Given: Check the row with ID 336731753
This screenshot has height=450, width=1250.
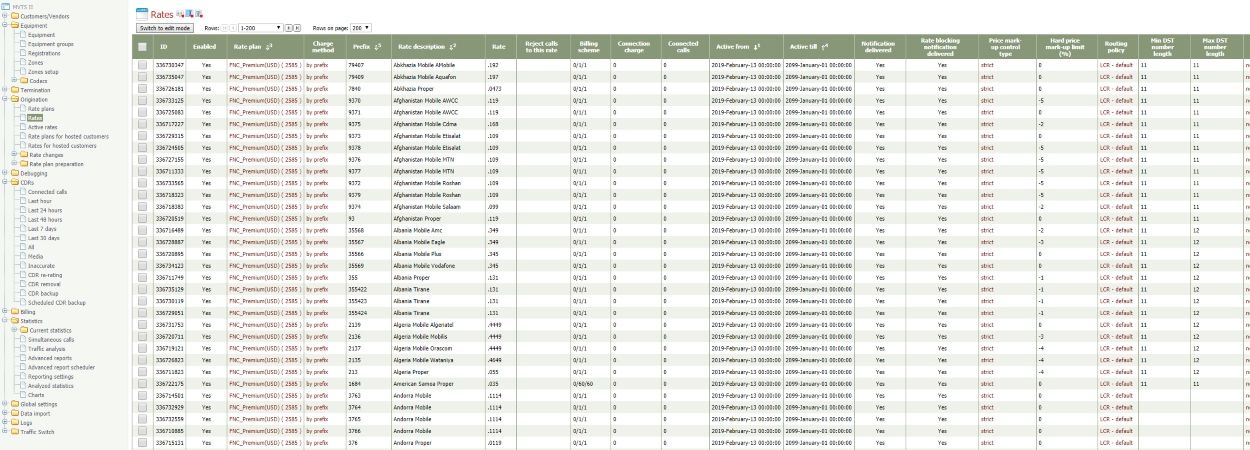Looking at the screenshot, I should (x=142, y=324).
